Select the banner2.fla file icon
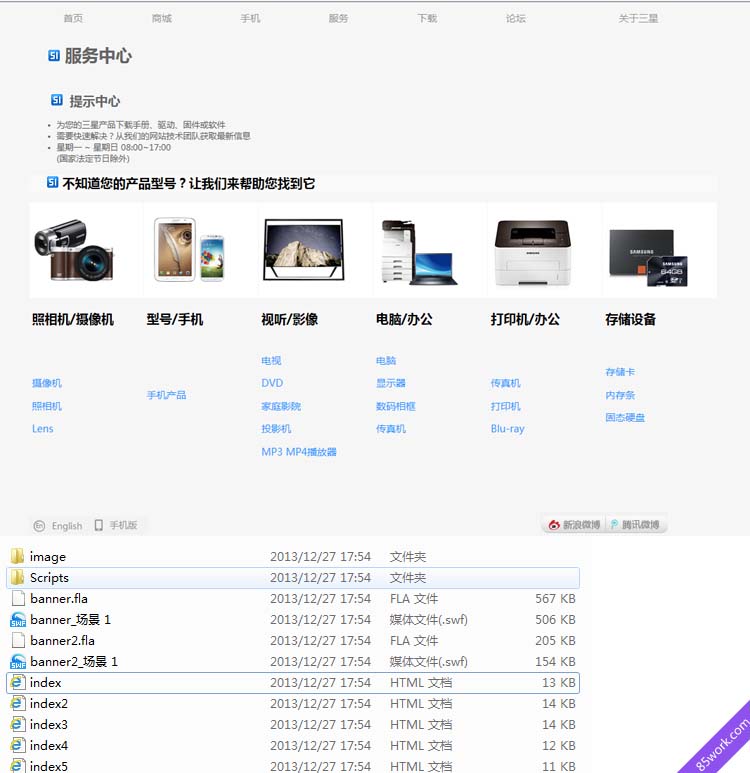Viewport: 750px width, 773px height. point(18,640)
